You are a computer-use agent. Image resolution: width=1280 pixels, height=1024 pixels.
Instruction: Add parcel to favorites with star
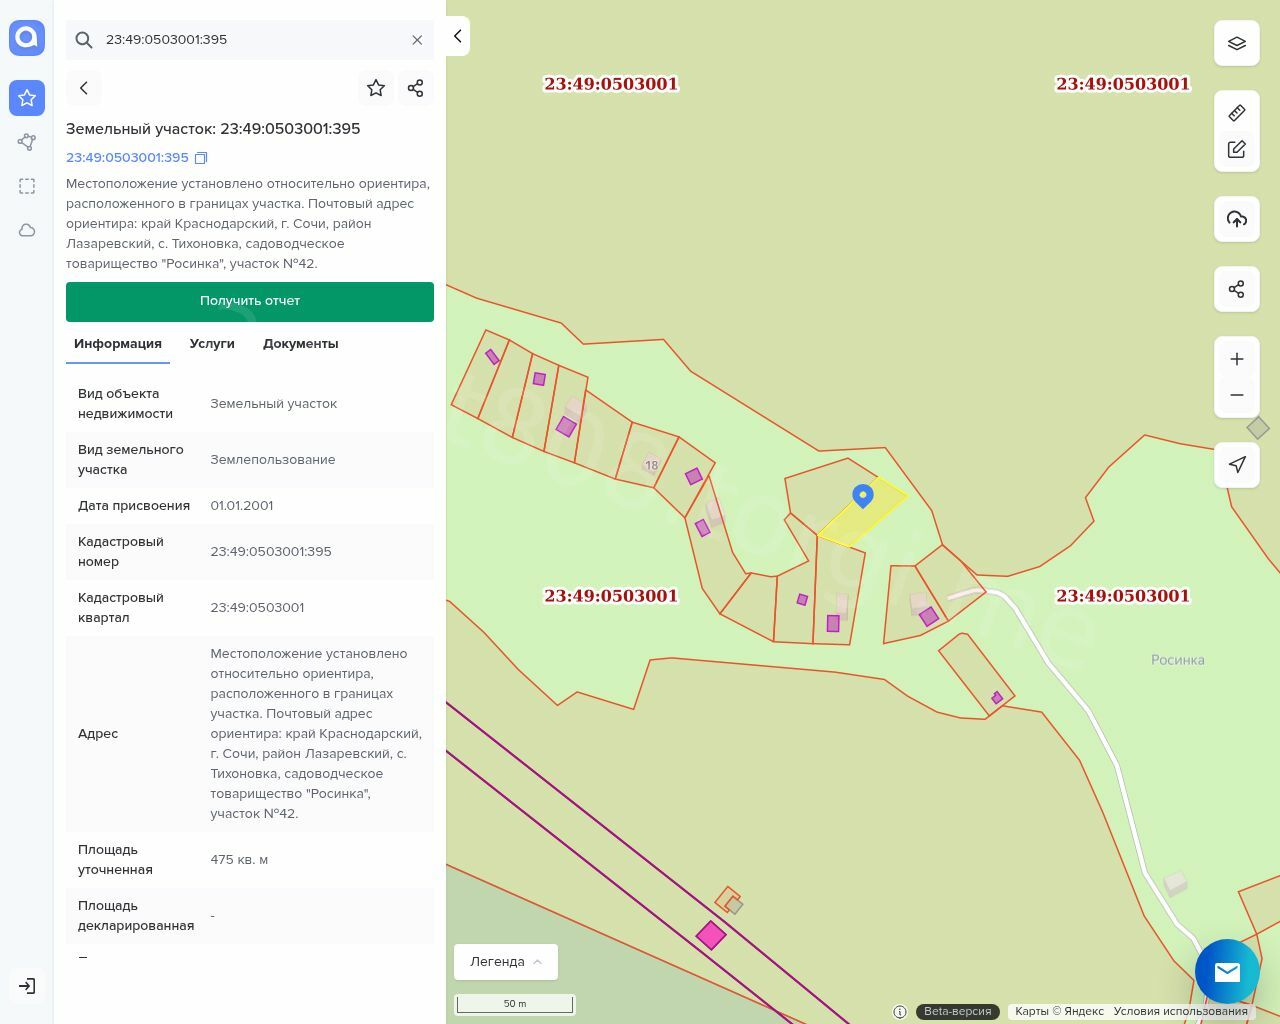point(376,88)
